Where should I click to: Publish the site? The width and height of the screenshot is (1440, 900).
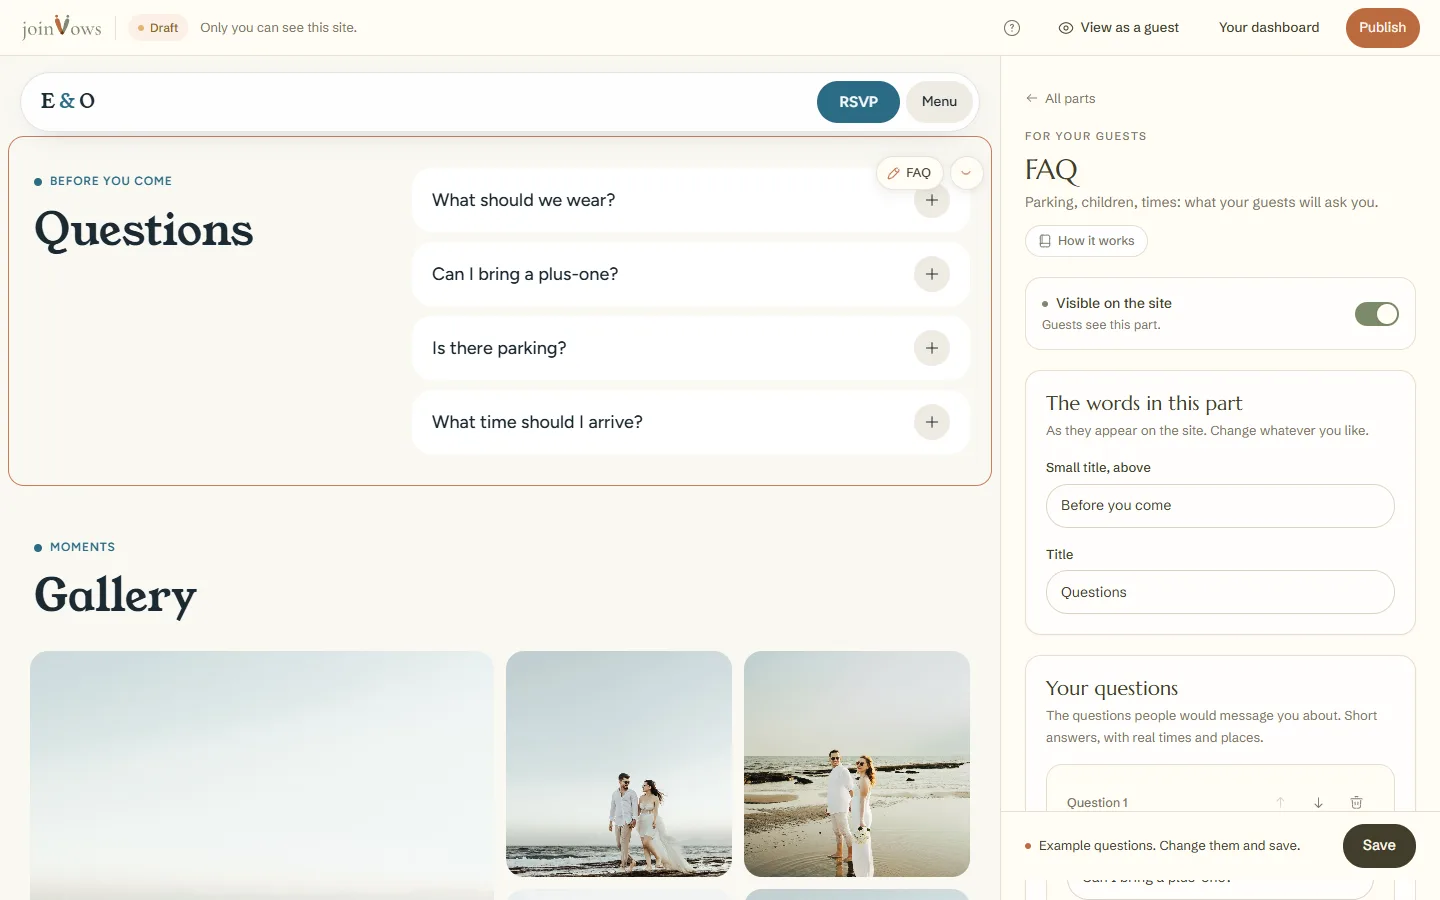click(x=1383, y=28)
